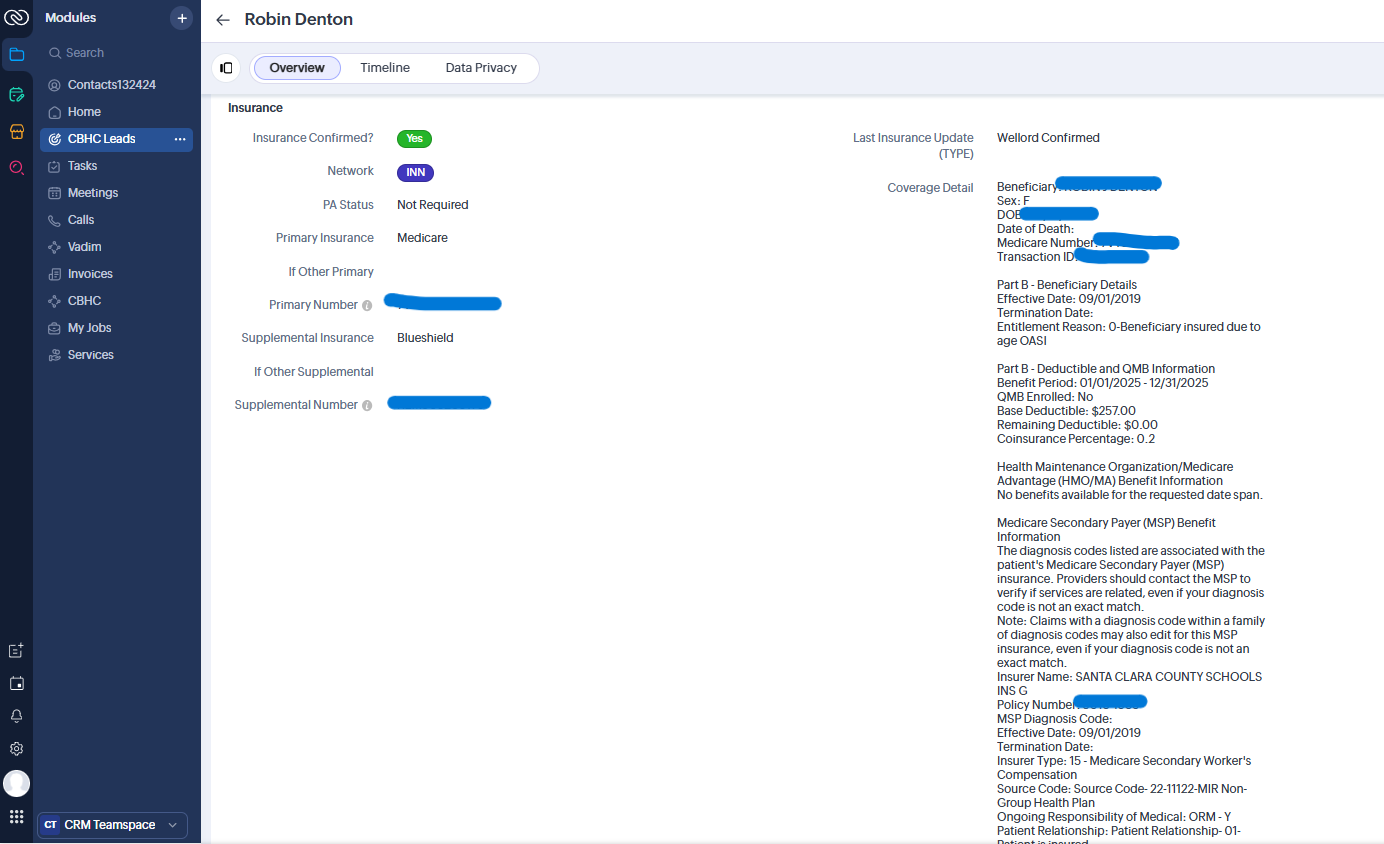Click the INN network badge
The height and width of the screenshot is (844, 1384).
point(415,172)
